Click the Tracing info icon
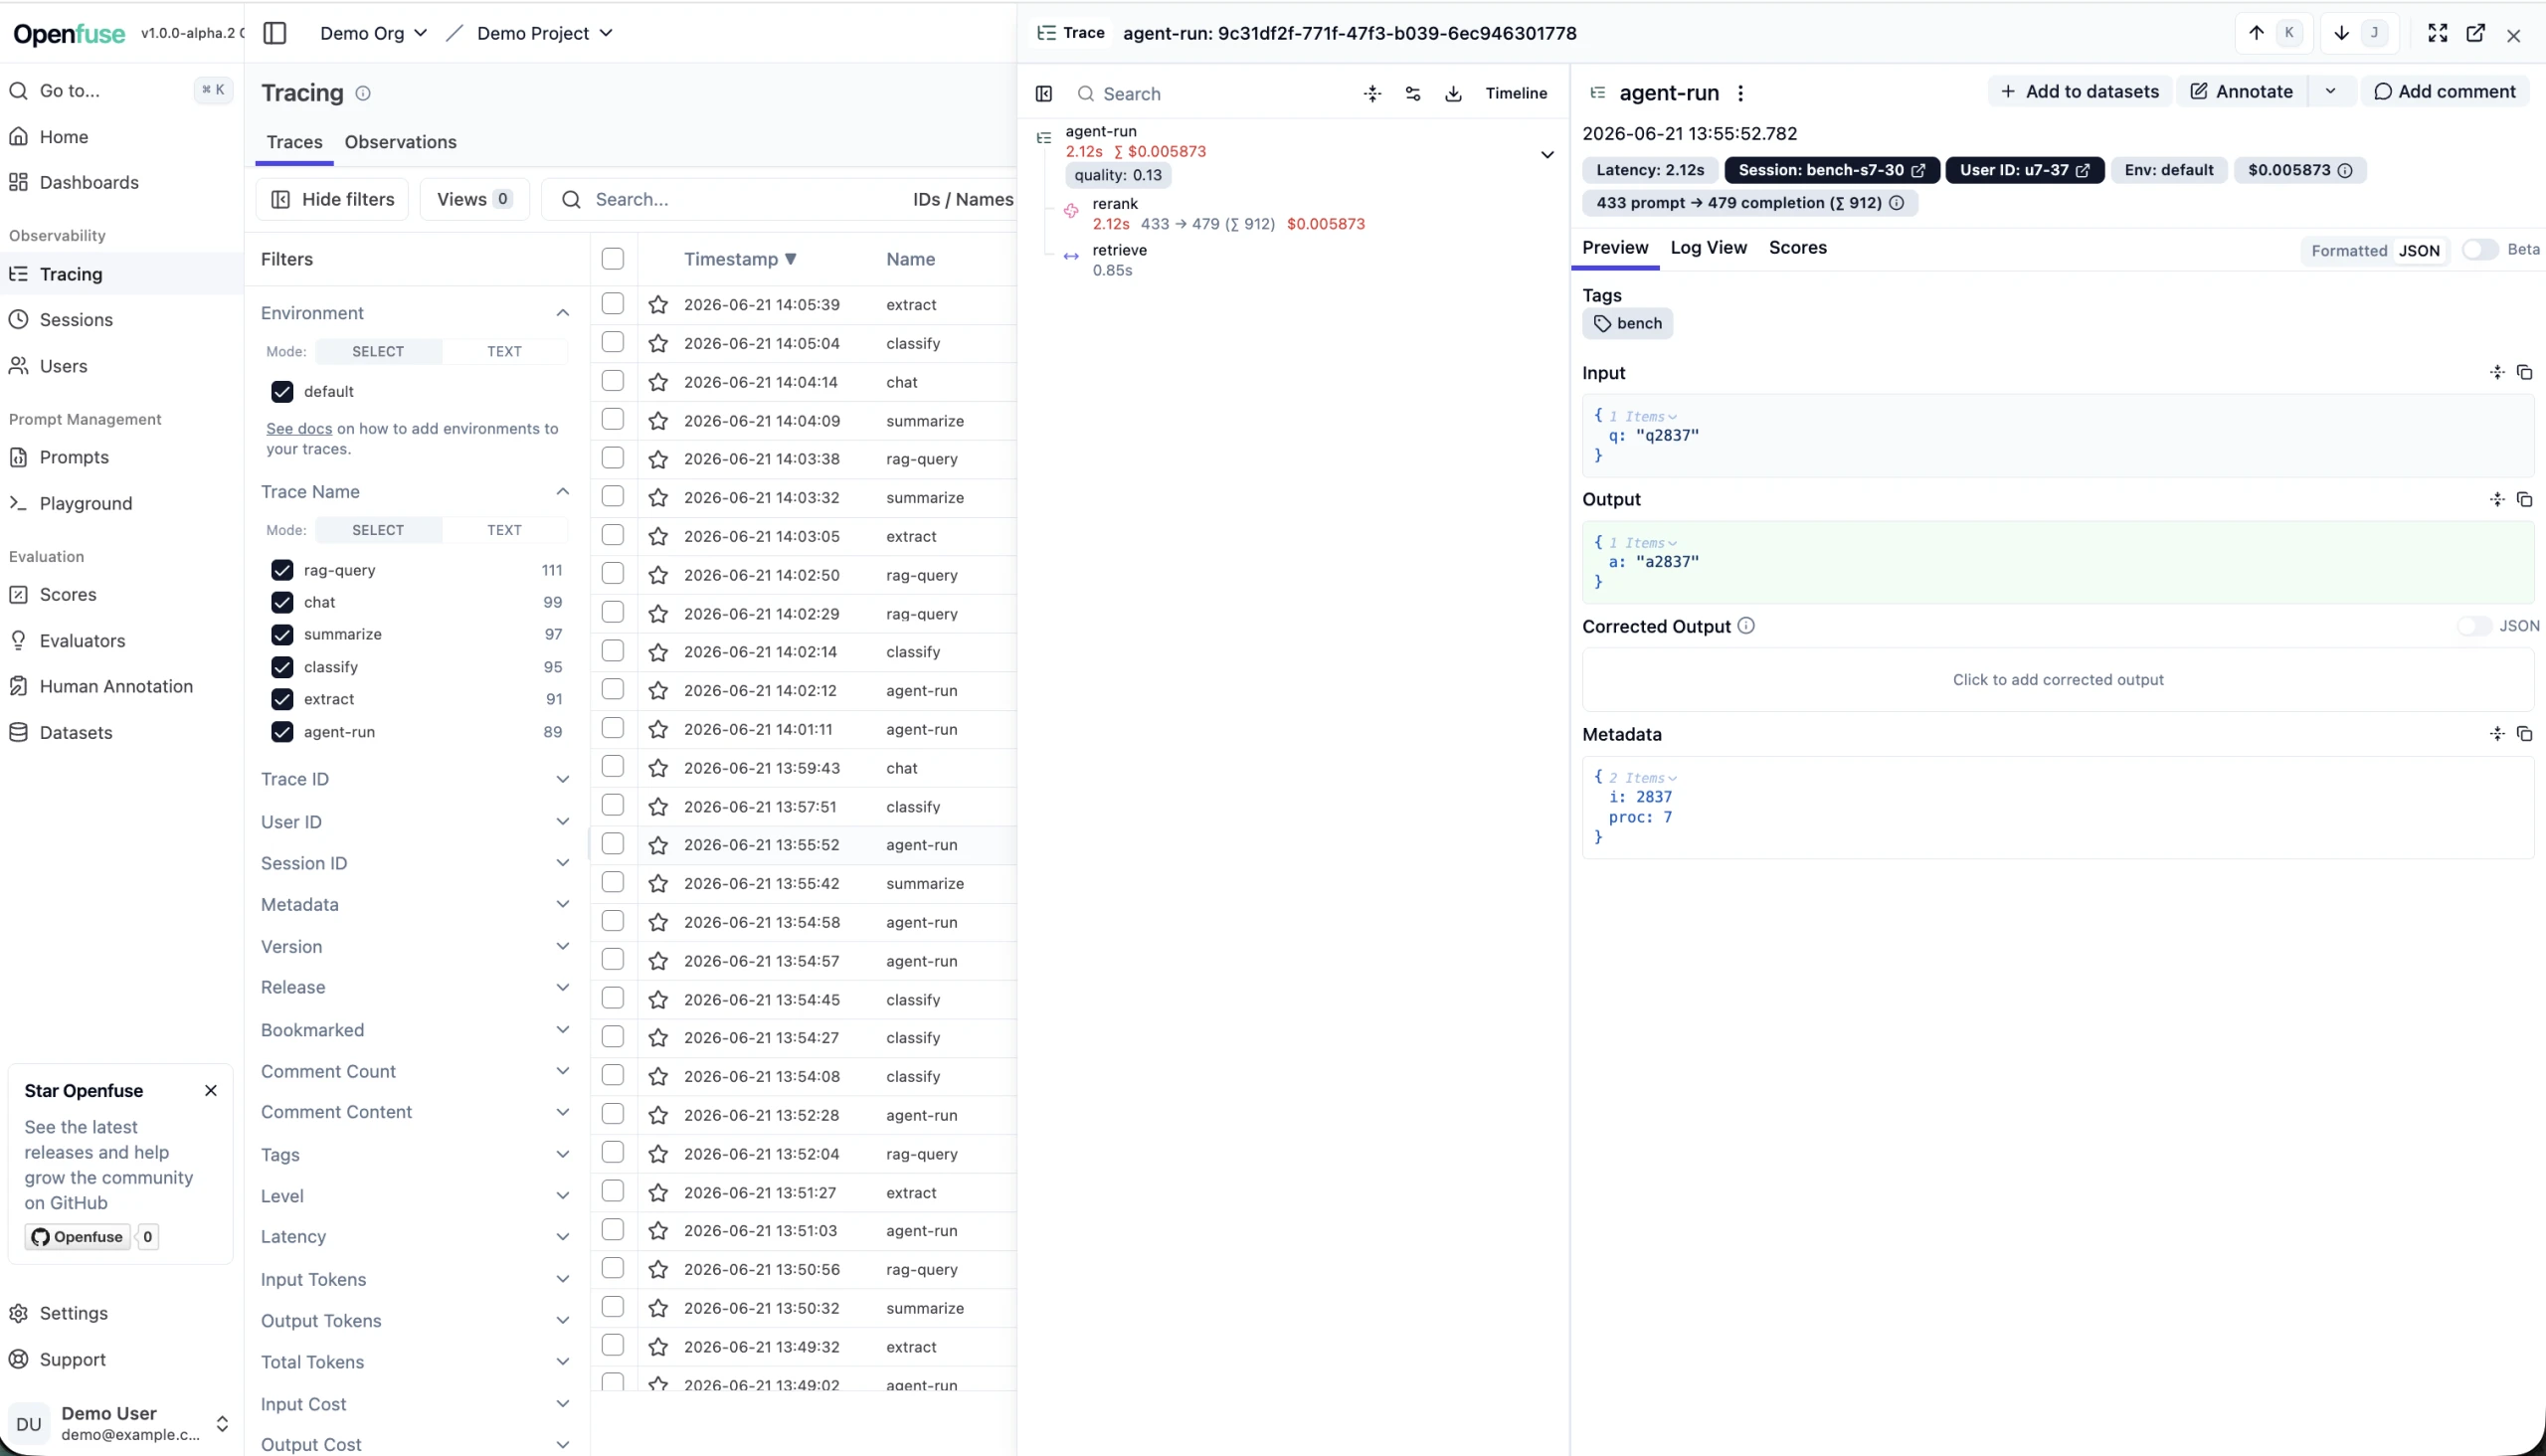 (x=363, y=93)
